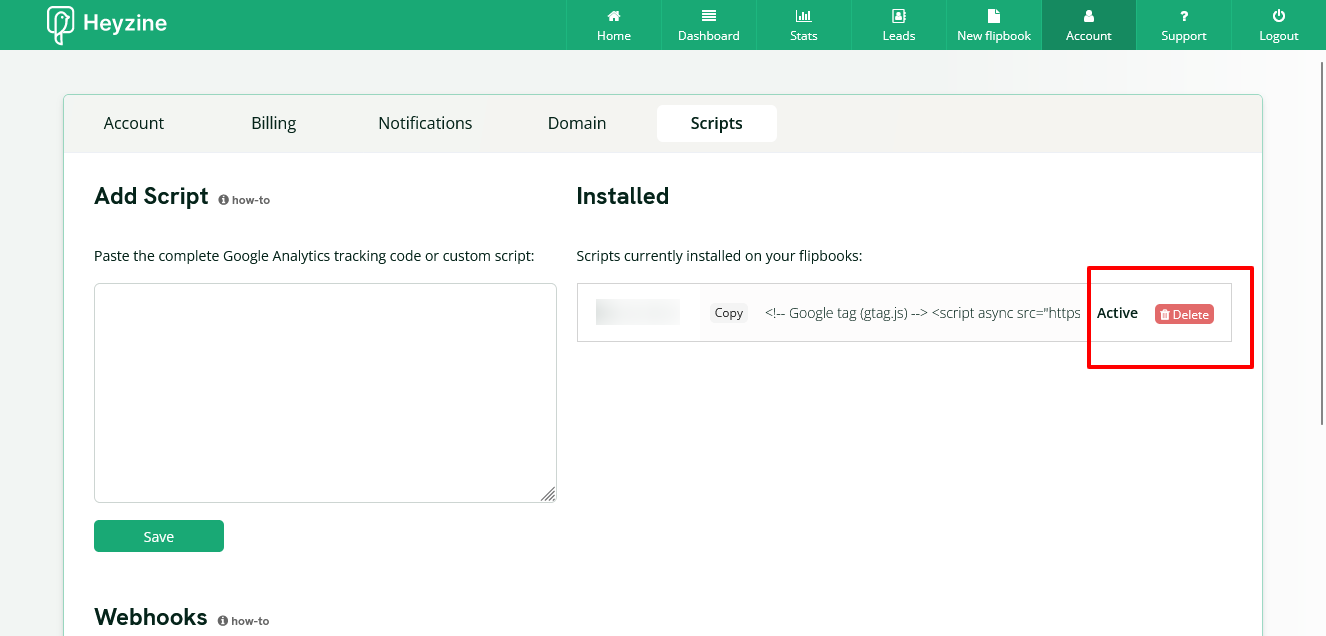Open the Heyzine Home page
This screenshot has height=636, width=1326.
(613, 25)
